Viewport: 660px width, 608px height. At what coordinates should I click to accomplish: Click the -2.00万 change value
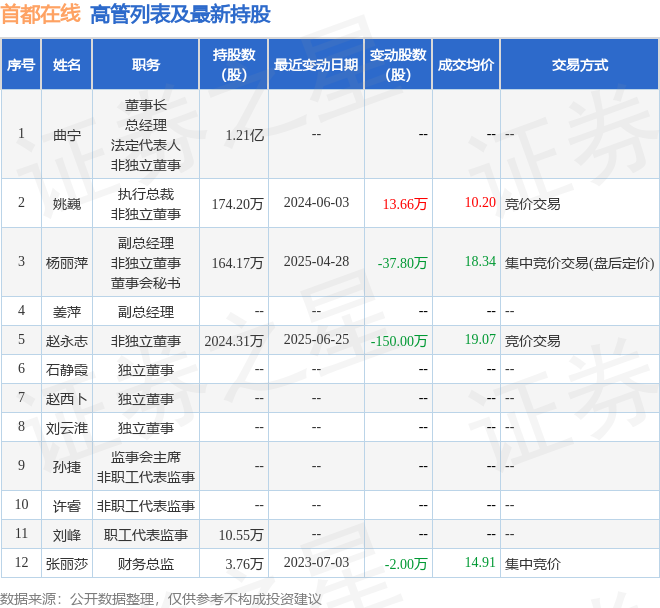point(406,564)
